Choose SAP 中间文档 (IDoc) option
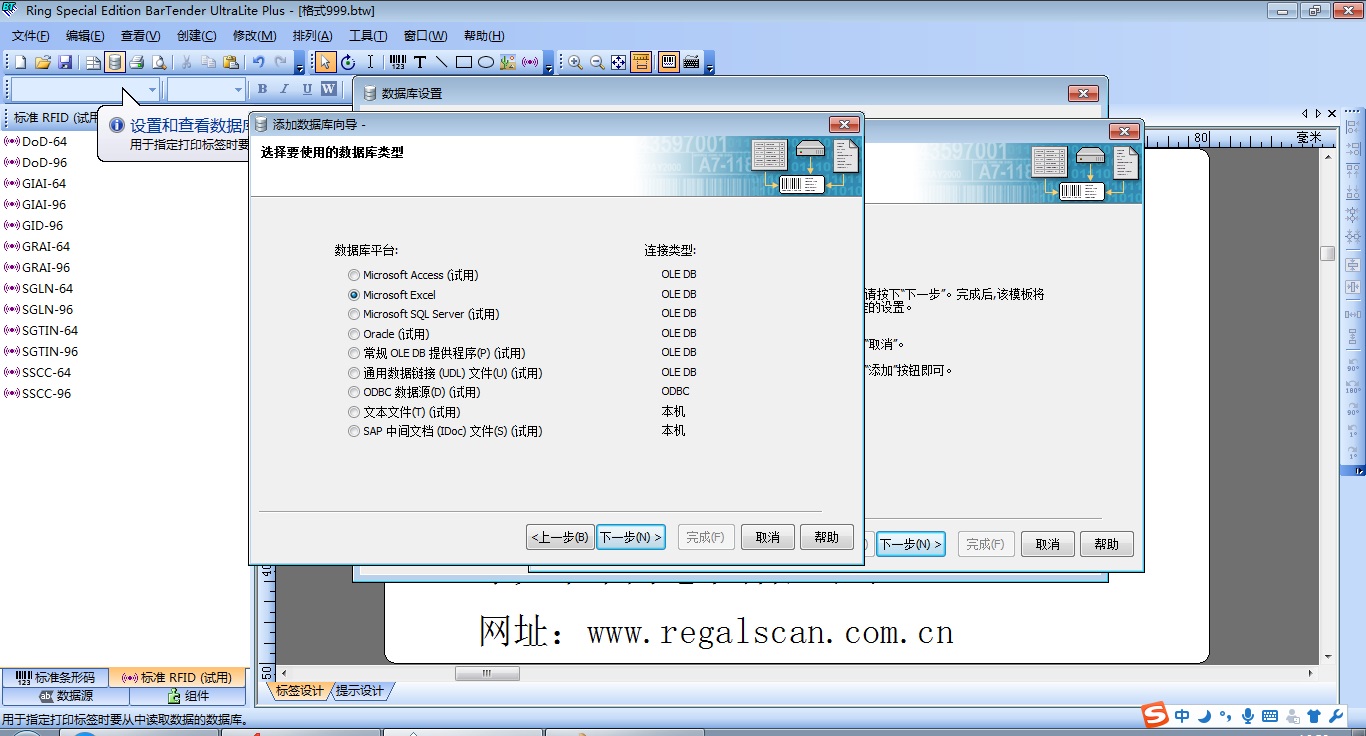 tap(445, 431)
